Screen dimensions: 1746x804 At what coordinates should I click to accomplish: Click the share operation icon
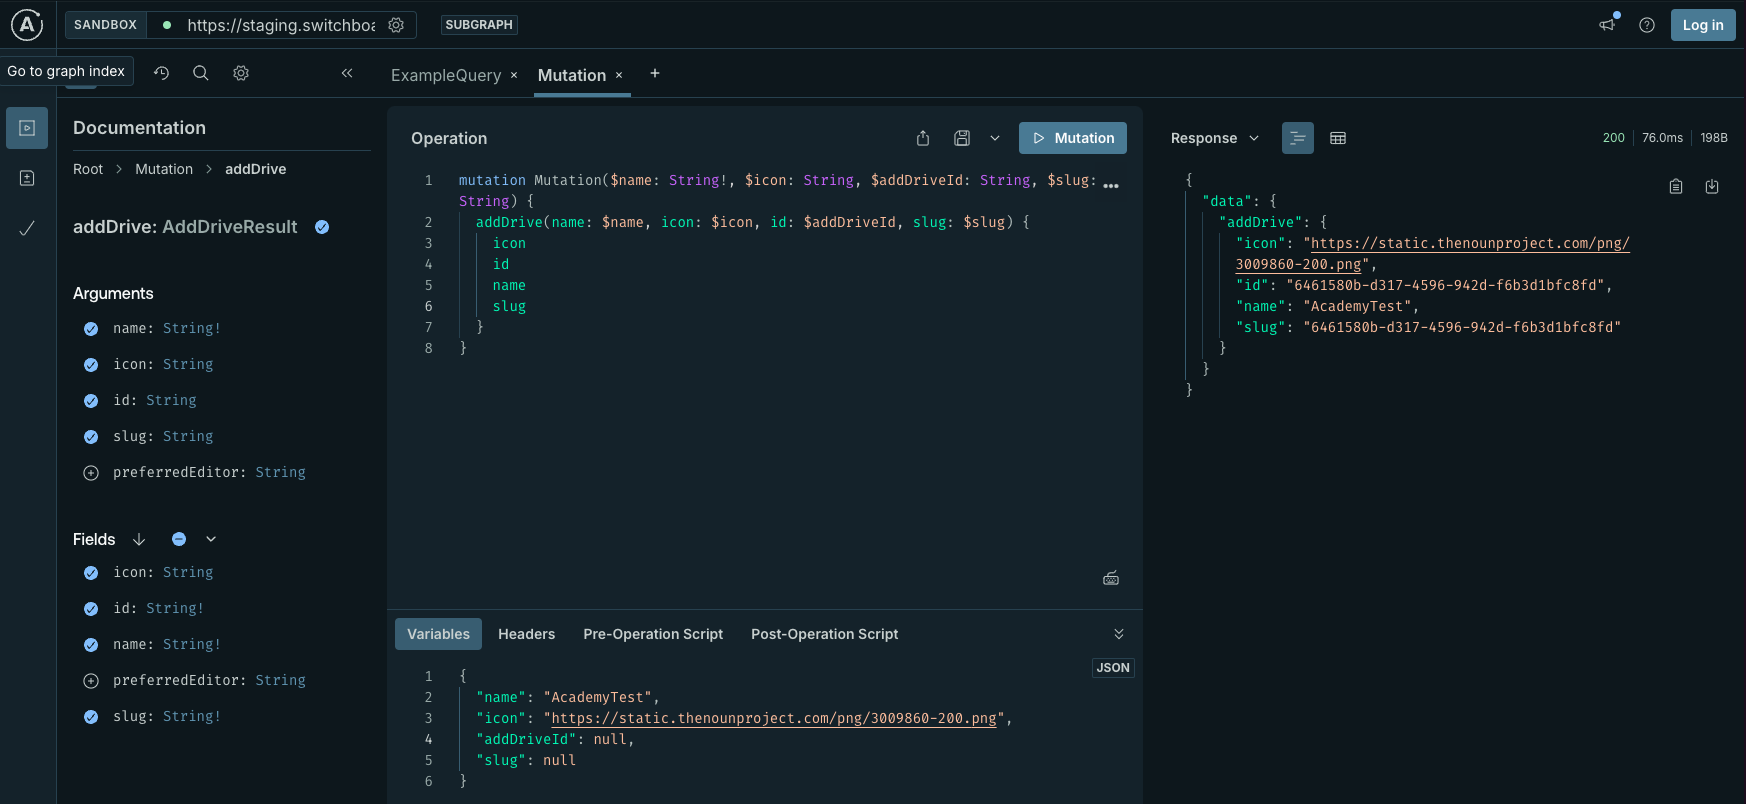[x=923, y=138]
